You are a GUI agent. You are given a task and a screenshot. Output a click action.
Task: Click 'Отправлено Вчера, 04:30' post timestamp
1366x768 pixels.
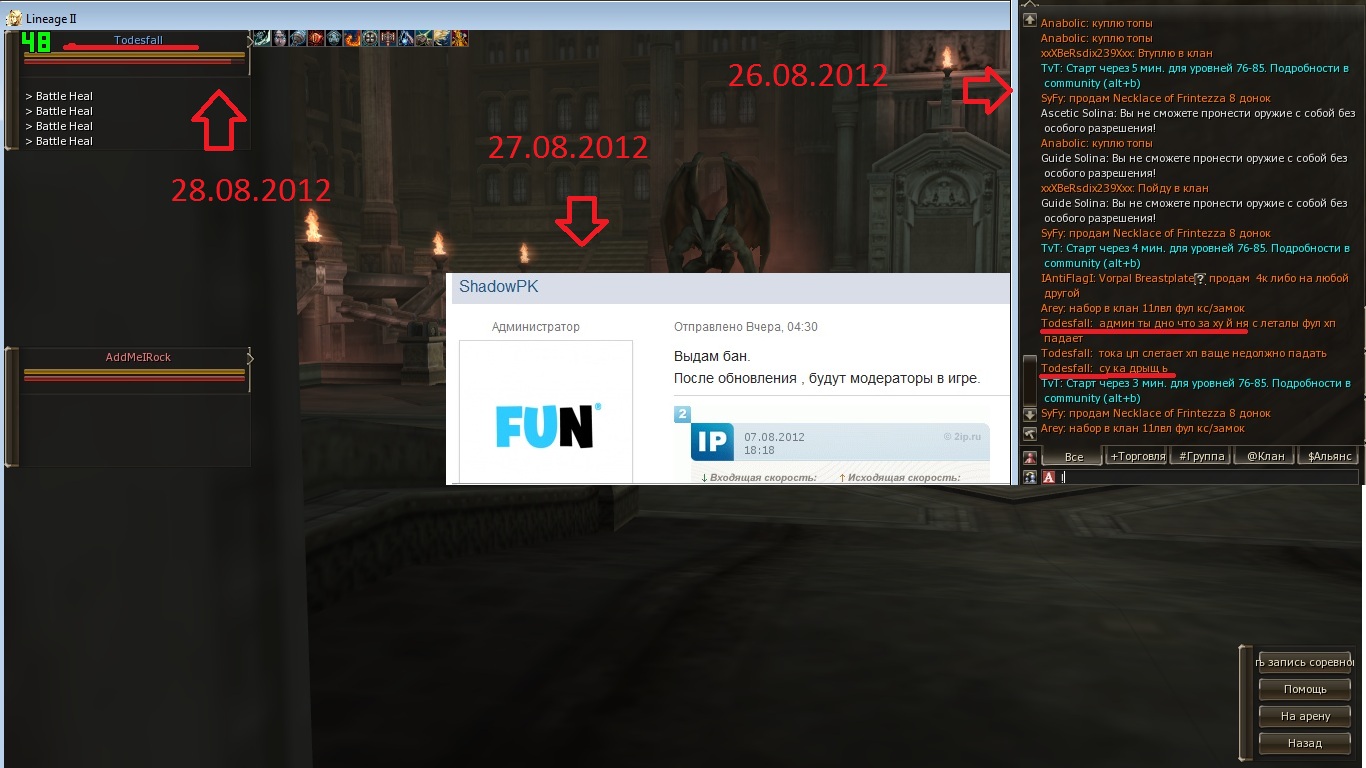[x=746, y=327]
